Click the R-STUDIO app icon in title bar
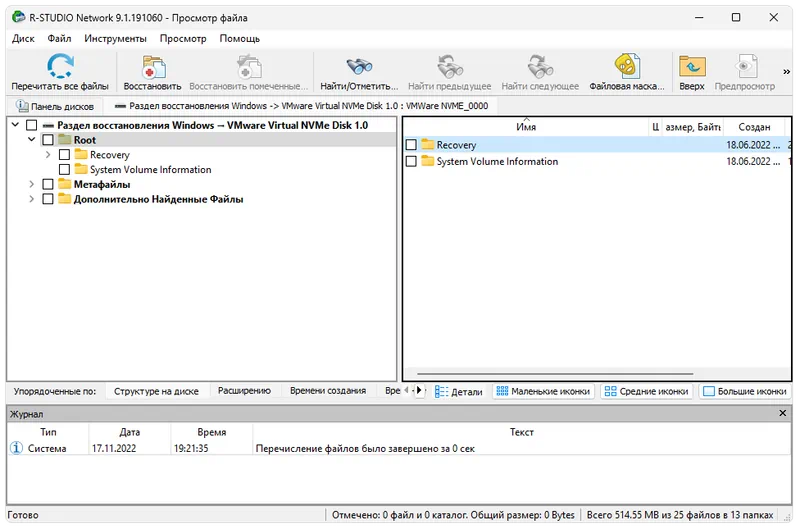 click(18, 17)
